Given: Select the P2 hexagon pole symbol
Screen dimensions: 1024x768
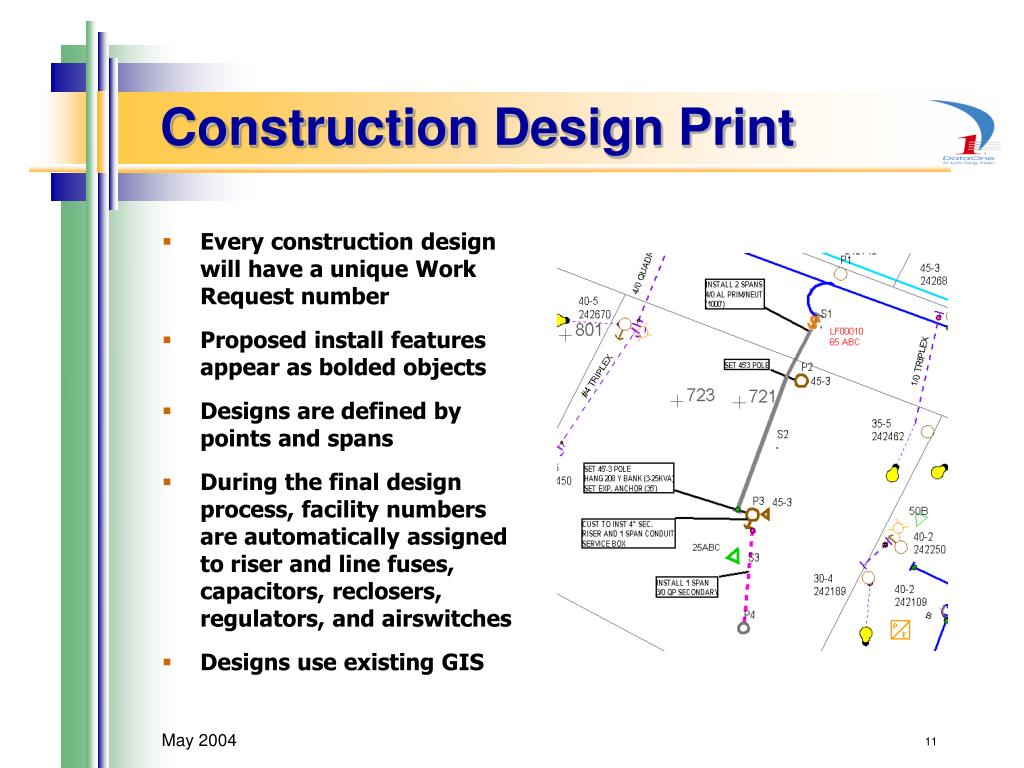Looking at the screenshot, I should (801, 381).
